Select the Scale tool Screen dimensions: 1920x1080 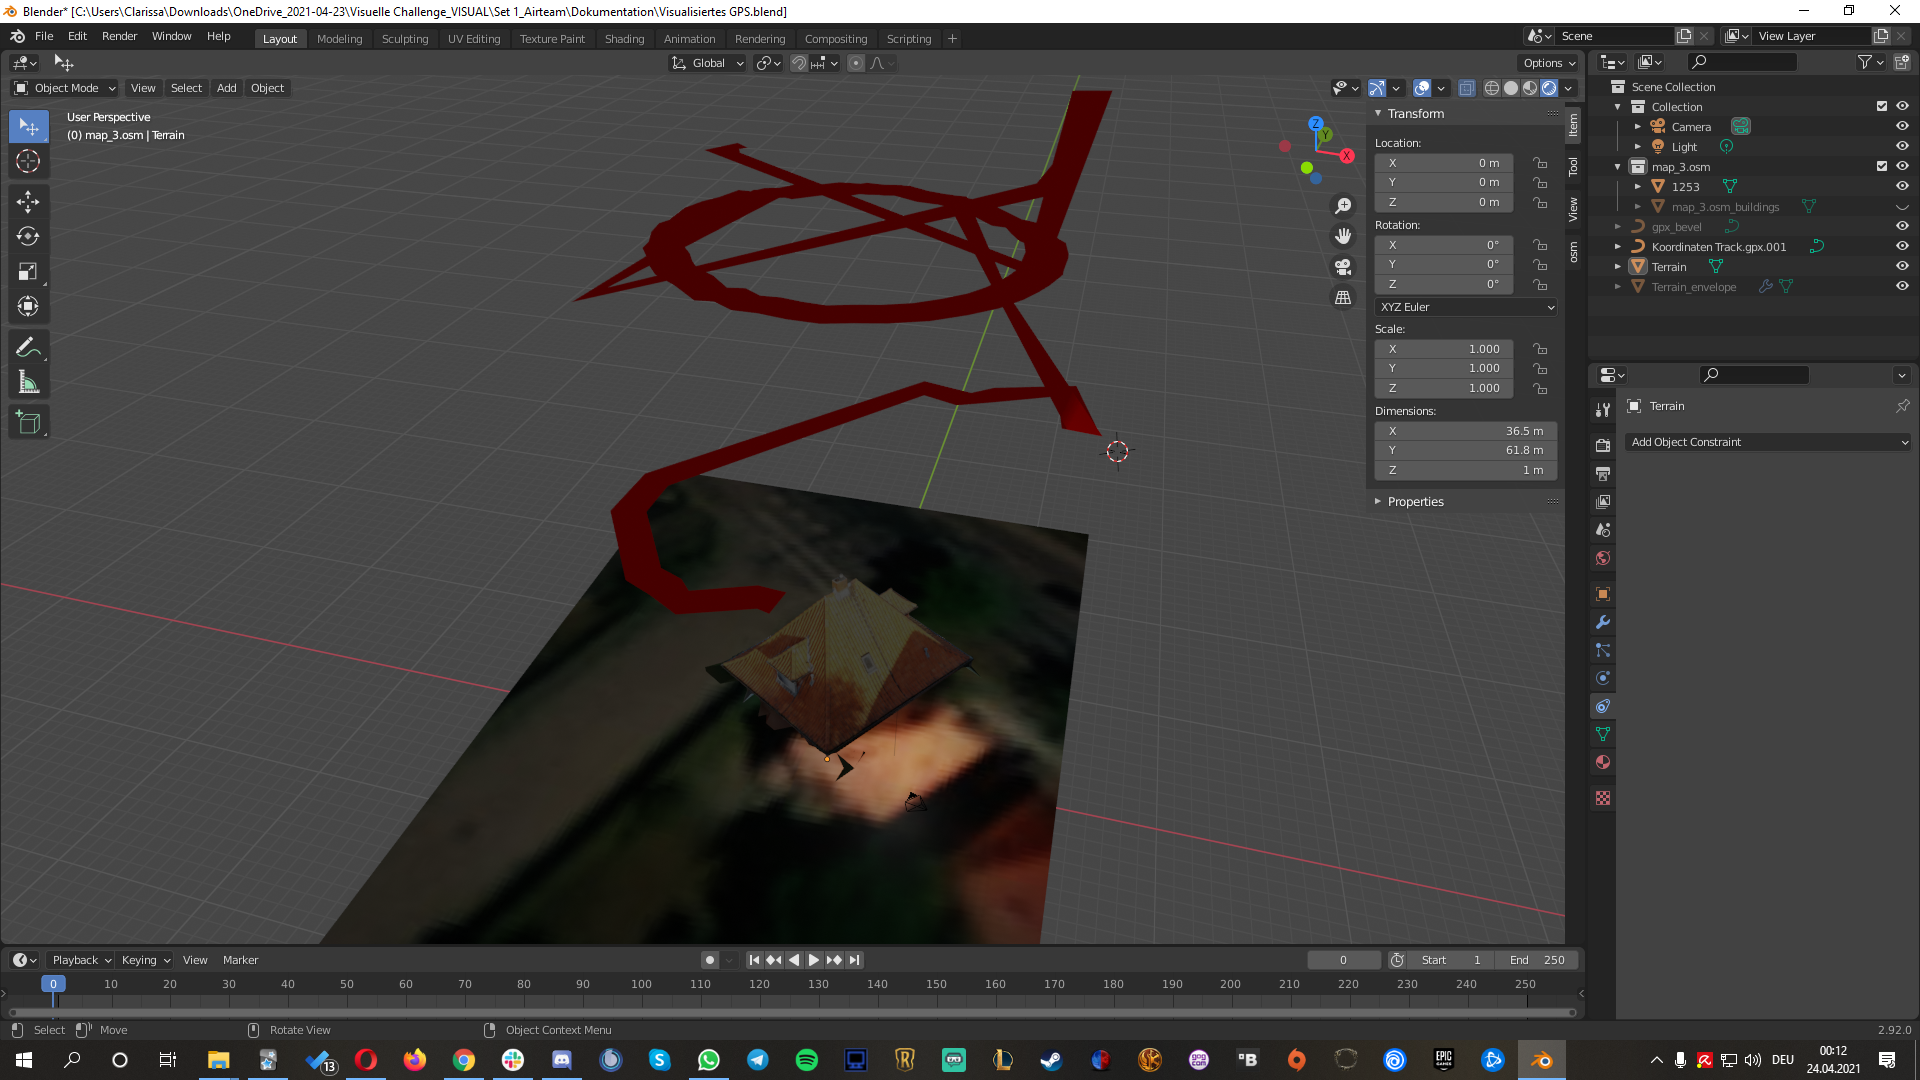click(x=28, y=272)
